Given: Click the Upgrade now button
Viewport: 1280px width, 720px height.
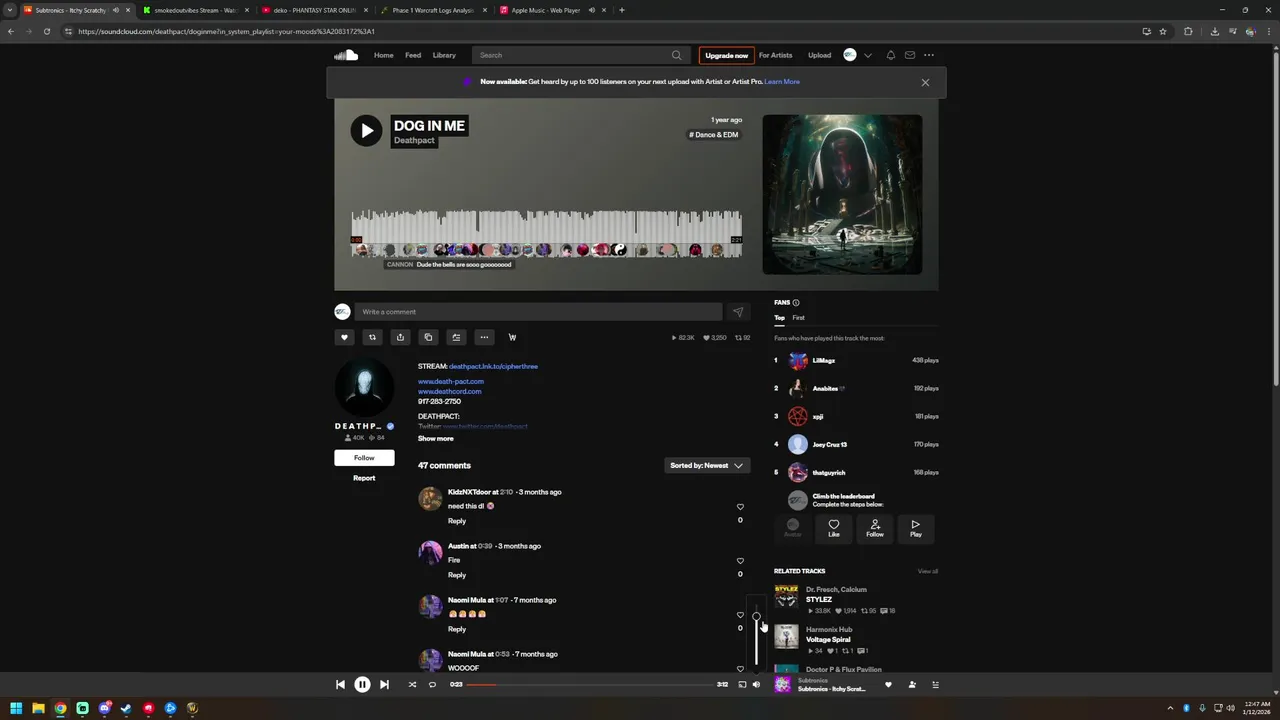Looking at the screenshot, I should (726, 55).
